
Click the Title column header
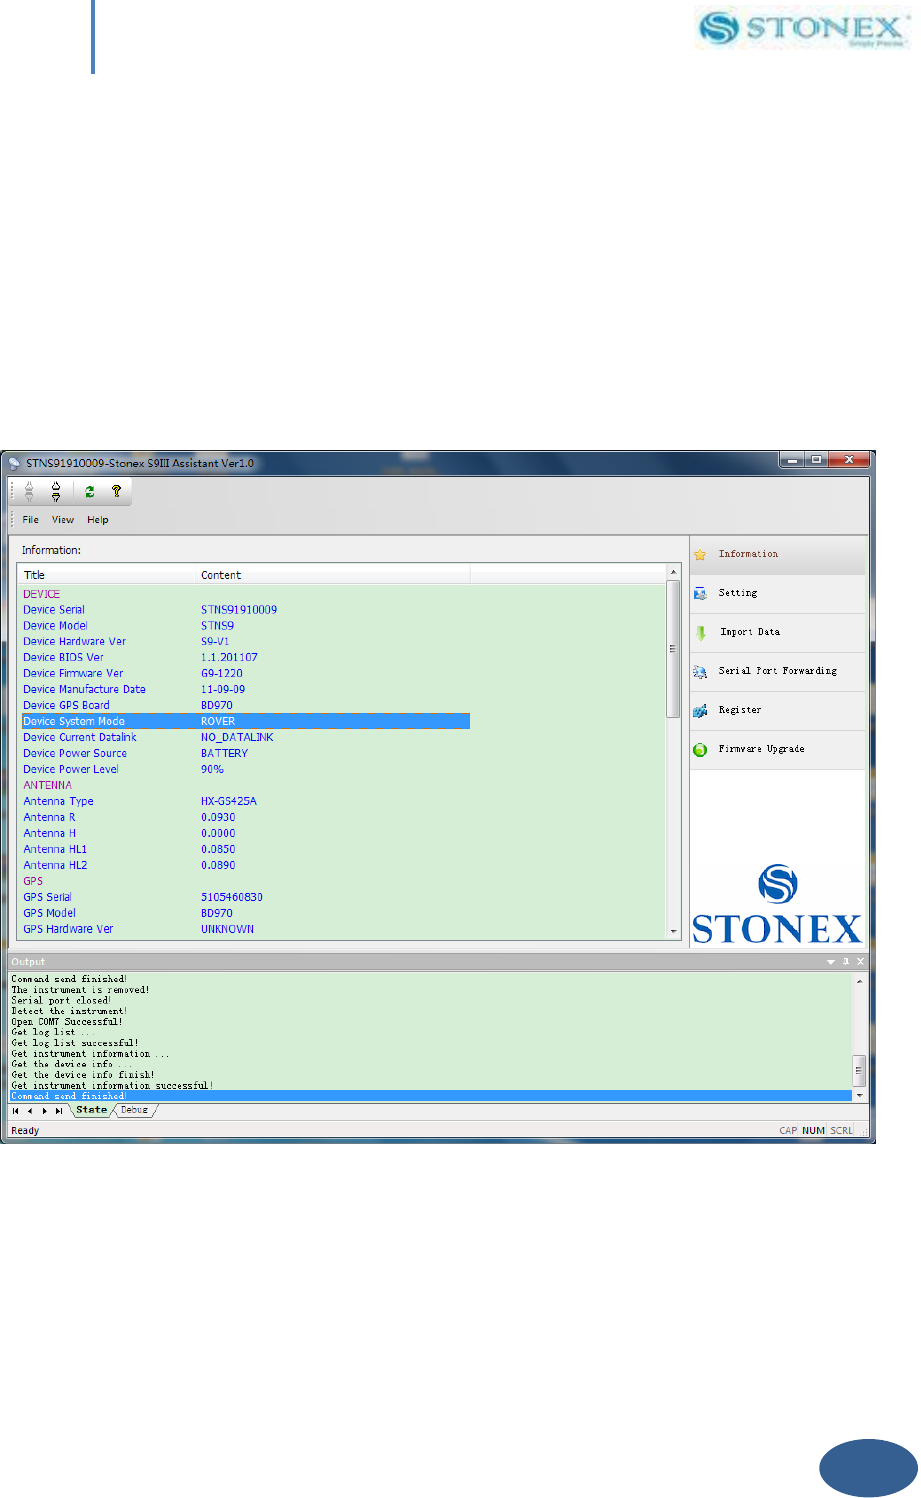[x=107, y=575]
